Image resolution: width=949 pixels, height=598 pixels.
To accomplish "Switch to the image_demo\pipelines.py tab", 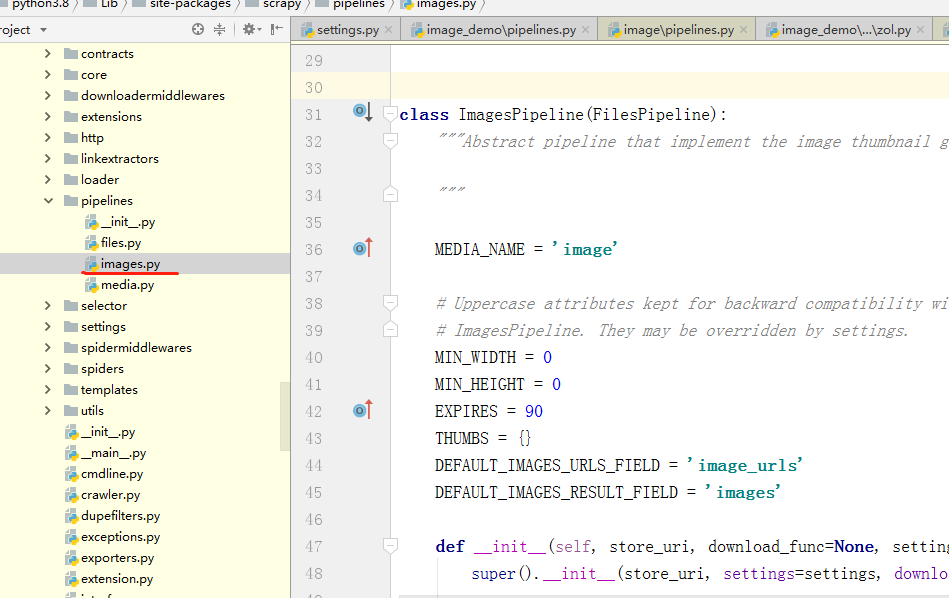I will pyautogui.click(x=501, y=30).
